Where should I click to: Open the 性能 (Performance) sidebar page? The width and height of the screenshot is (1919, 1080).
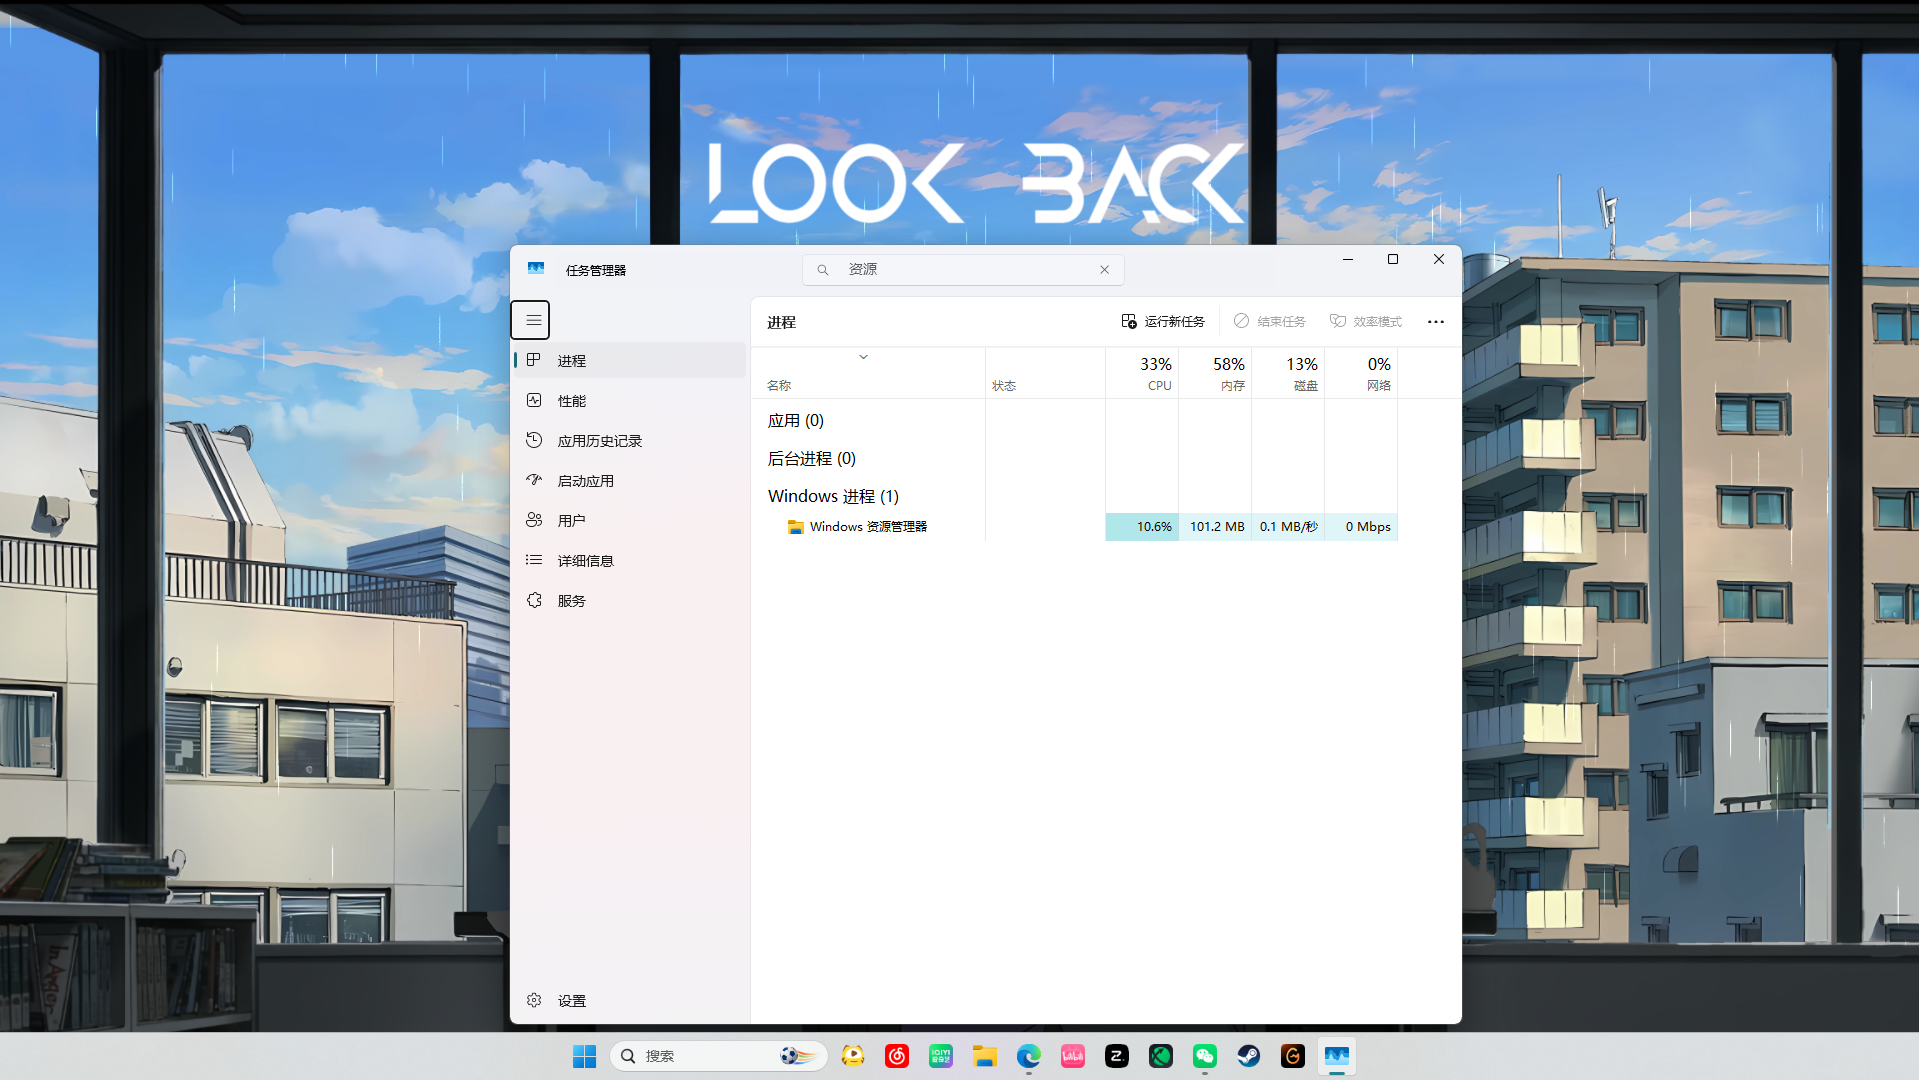(x=629, y=400)
